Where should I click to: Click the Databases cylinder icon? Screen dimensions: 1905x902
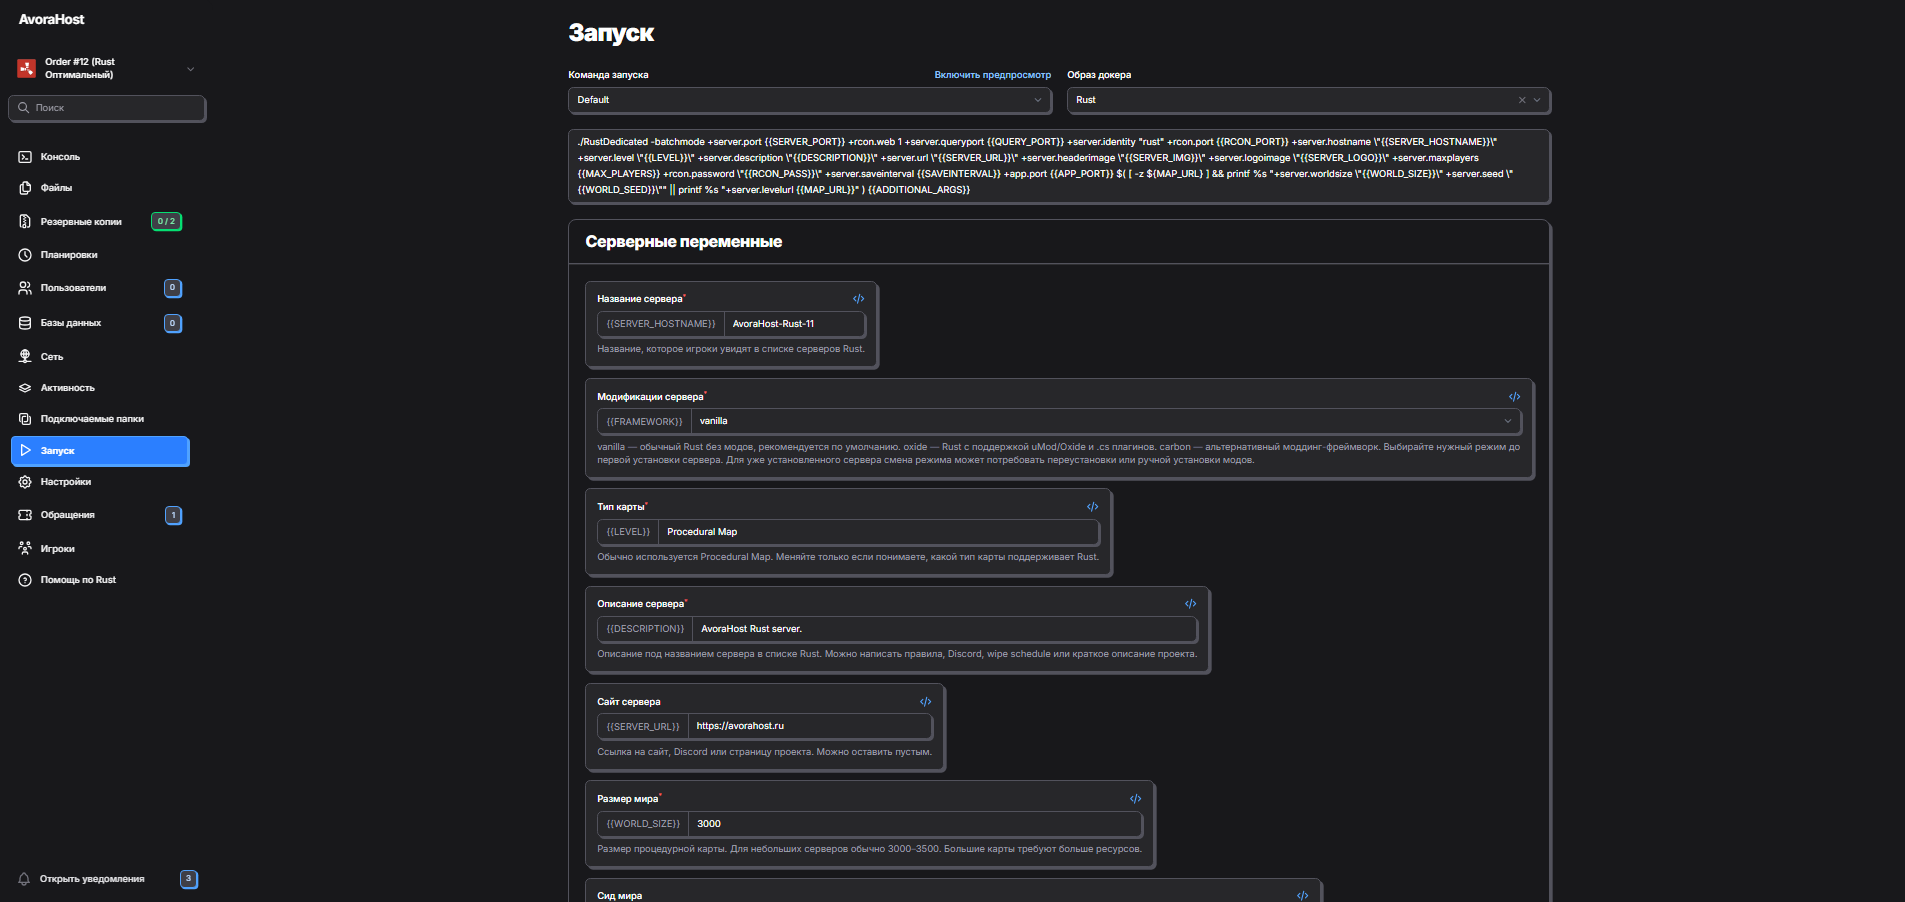(25, 323)
